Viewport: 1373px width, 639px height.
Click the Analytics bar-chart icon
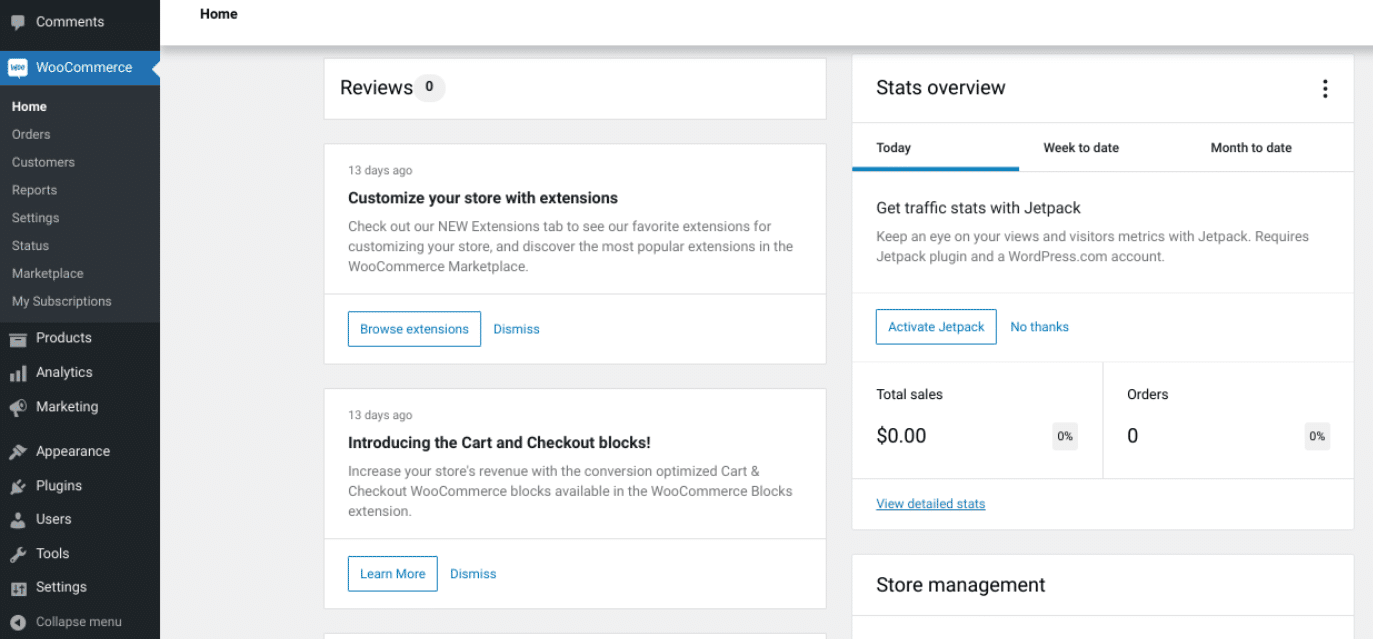(x=18, y=372)
